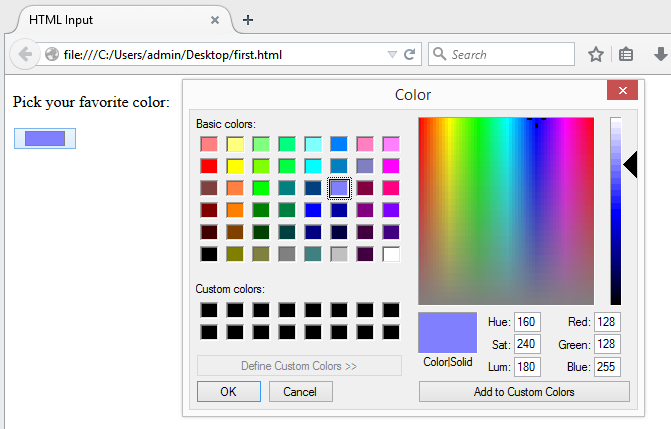
Task: Select the first custom color slot
Action: click(x=209, y=310)
